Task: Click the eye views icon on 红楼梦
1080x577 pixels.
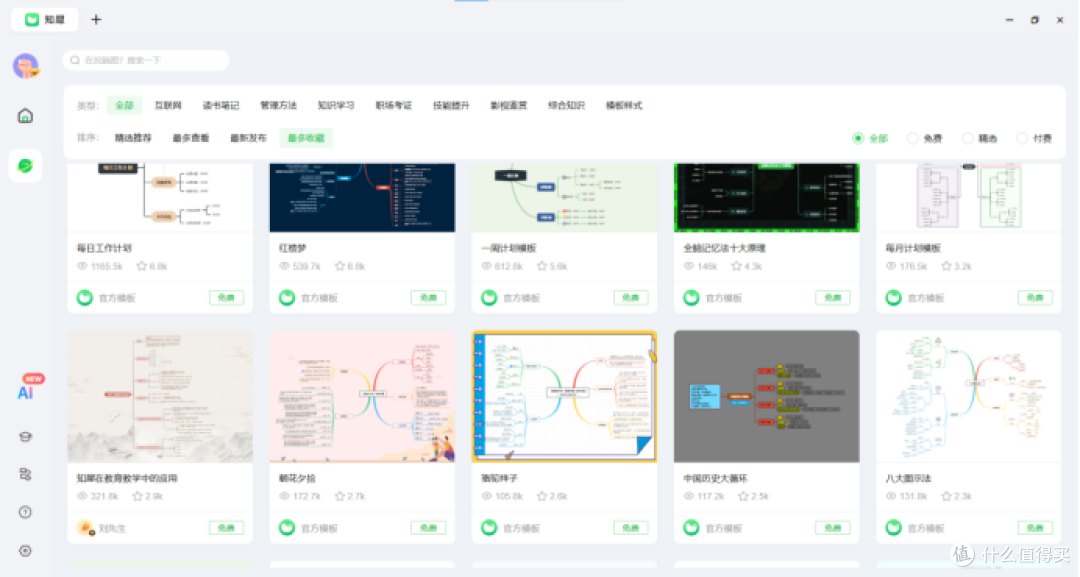Action: [x=284, y=266]
